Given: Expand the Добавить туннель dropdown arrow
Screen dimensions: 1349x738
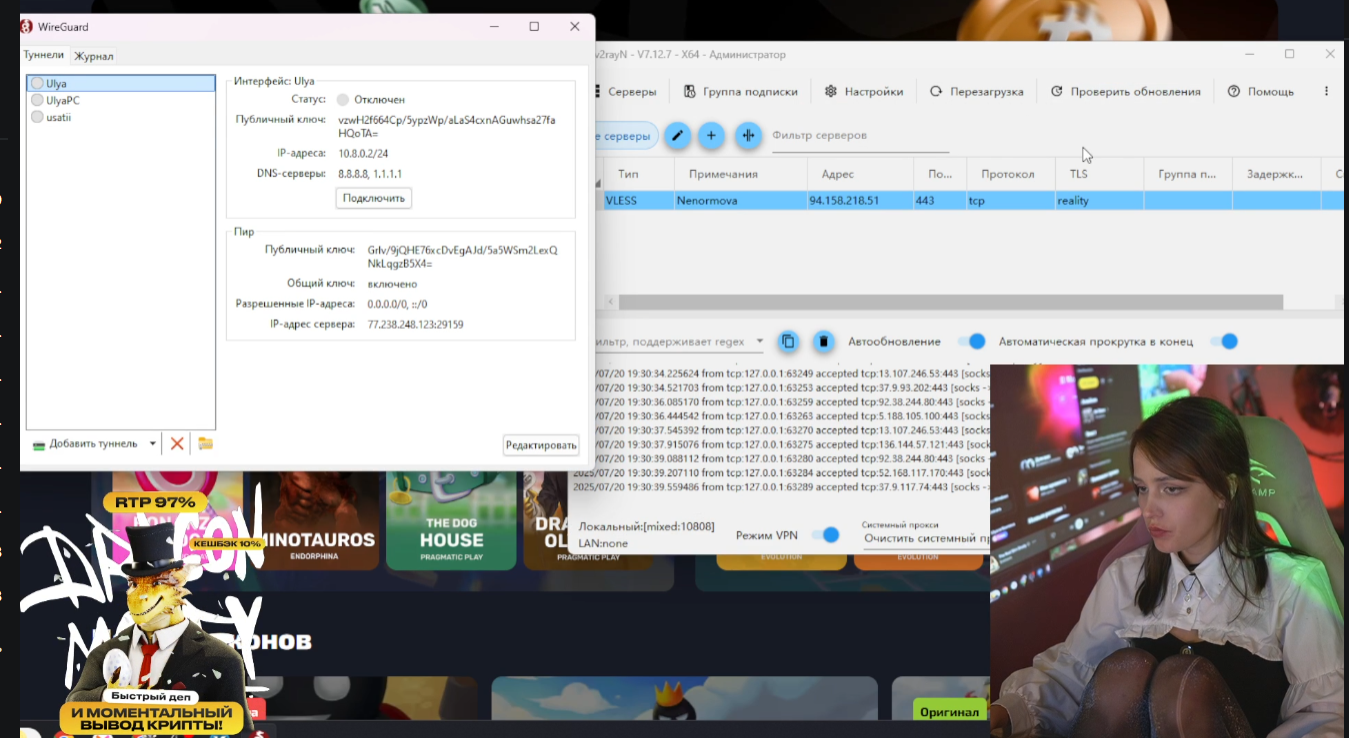Looking at the screenshot, I should (153, 443).
